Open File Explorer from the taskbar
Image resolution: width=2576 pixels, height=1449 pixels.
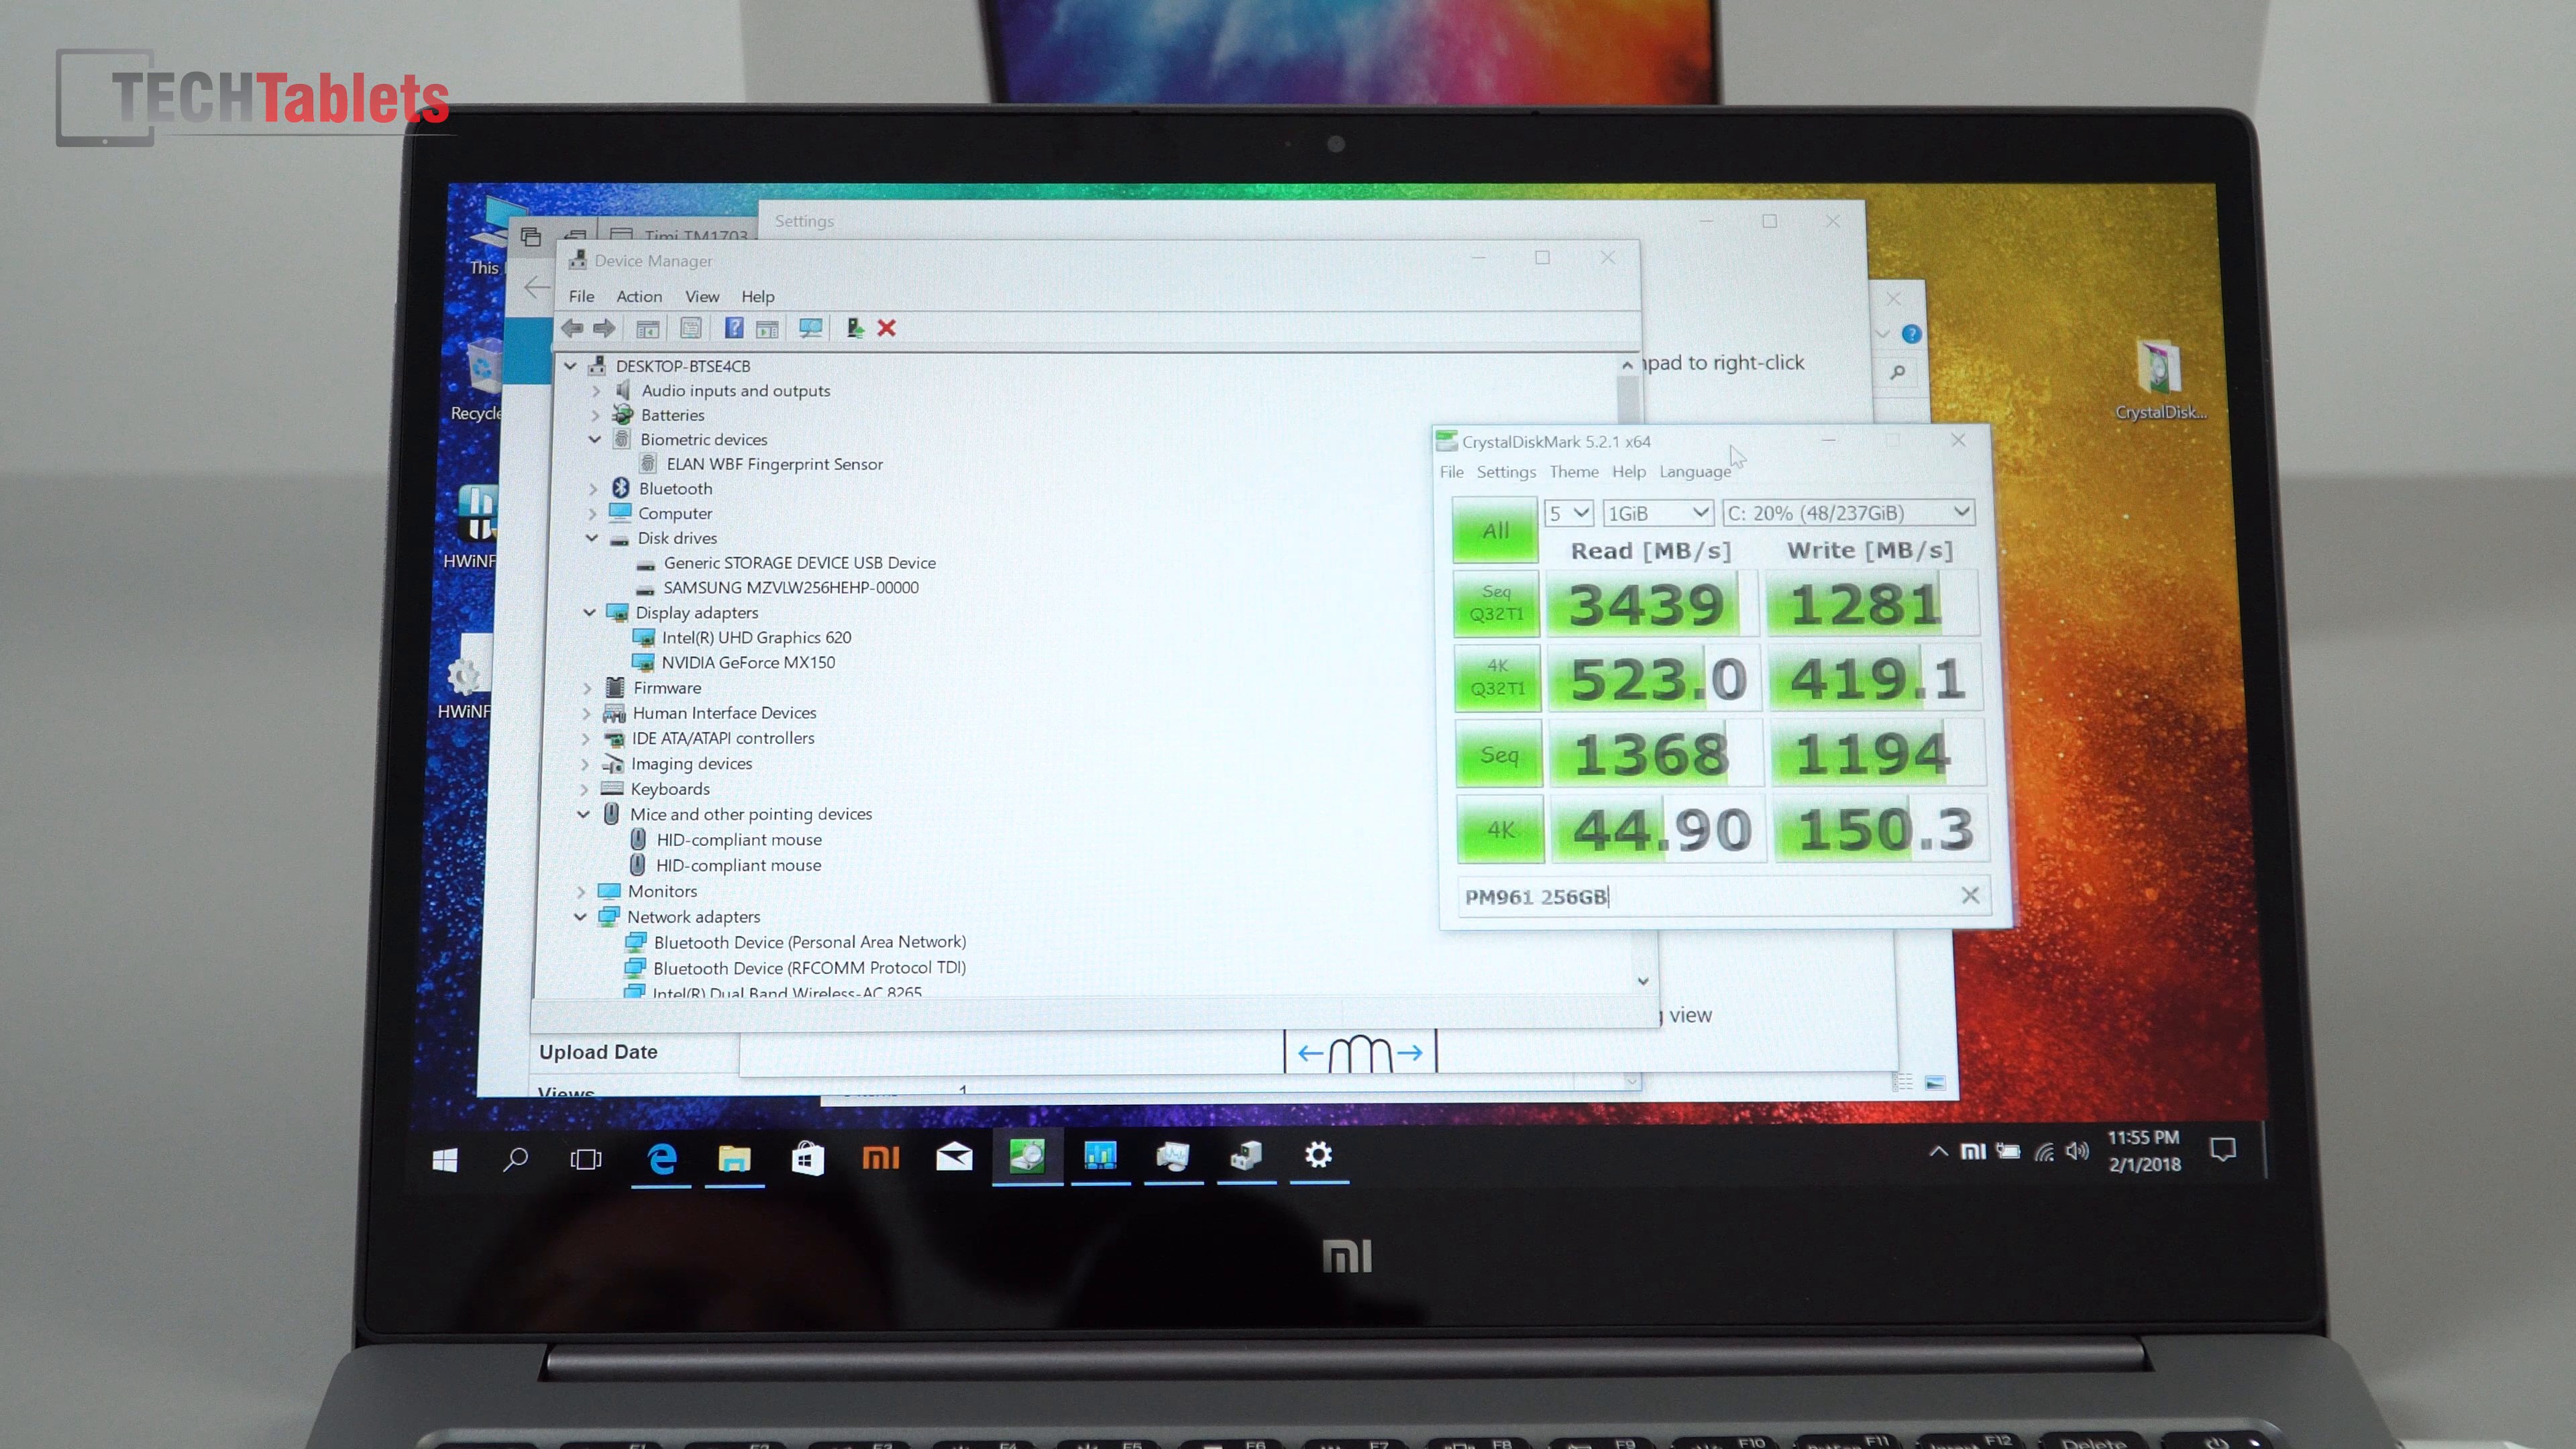pos(734,1158)
